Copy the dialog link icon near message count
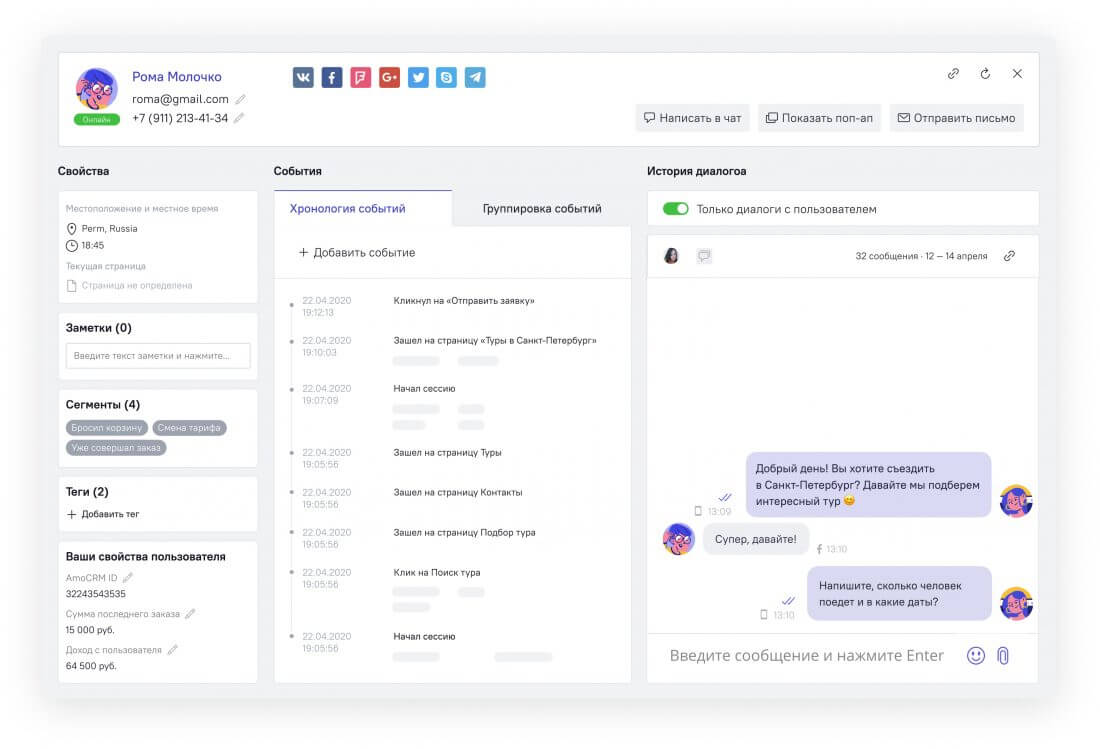1100x749 pixels. [x=1009, y=256]
